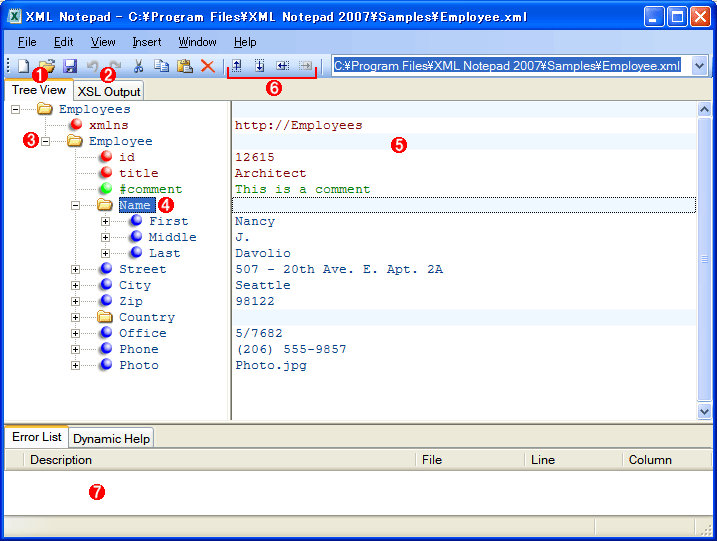This screenshot has height=541, width=717.
Task: Click the red ball icon beside id
Action: point(107,156)
